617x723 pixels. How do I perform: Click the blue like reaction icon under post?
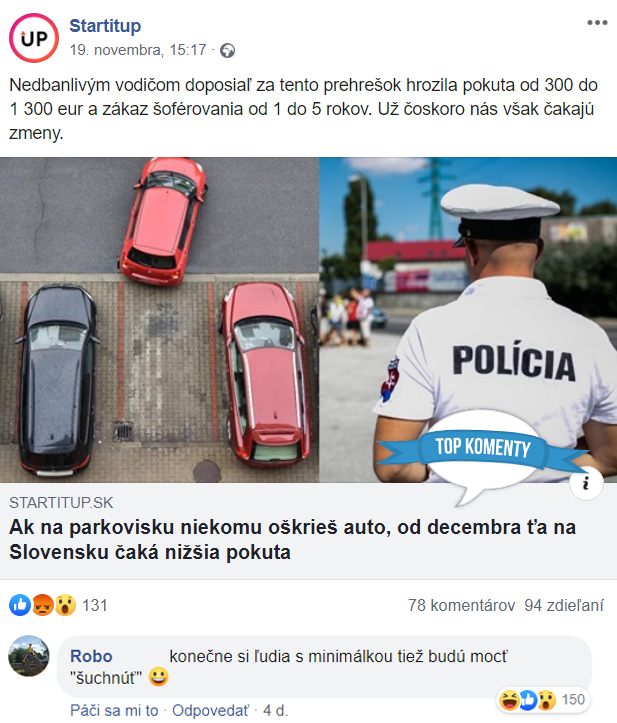(x=20, y=605)
